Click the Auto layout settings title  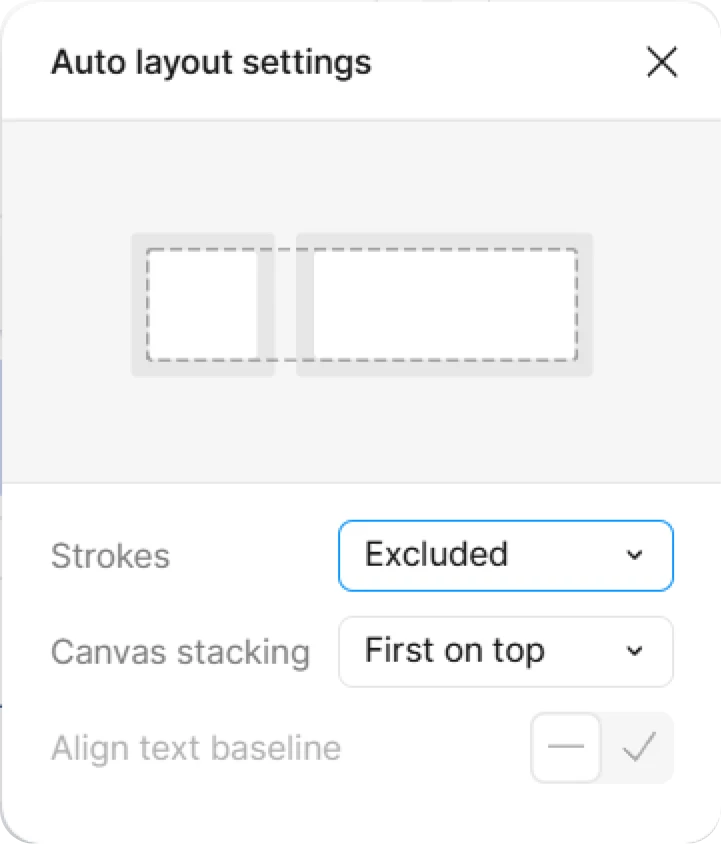click(211, 62)
